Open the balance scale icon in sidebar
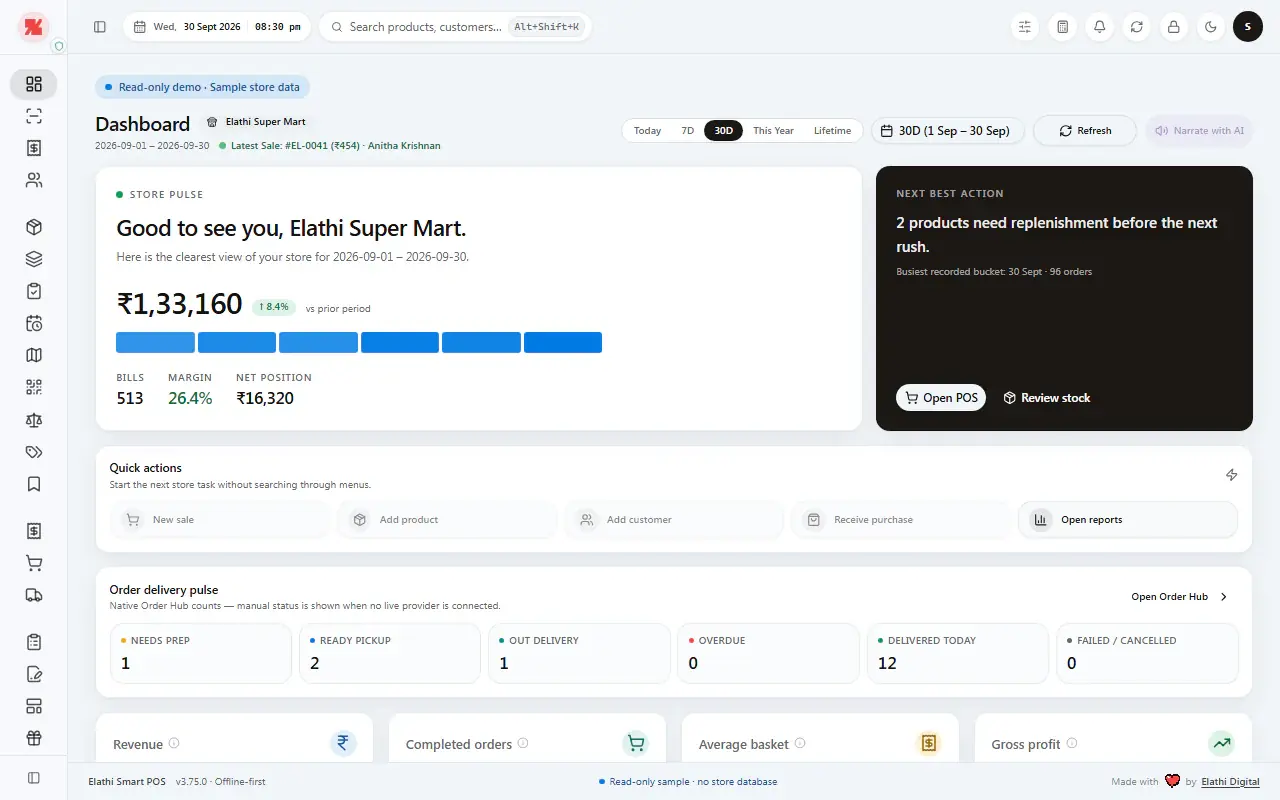Image resolution: width=1280 pixels, height=800 pixels. click(34, 420)
